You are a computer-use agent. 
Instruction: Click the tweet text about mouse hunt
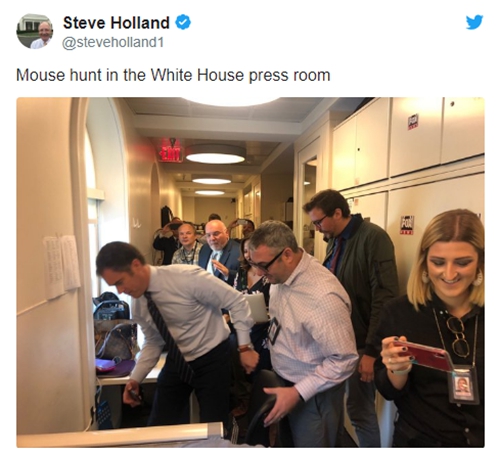pos(173,75)
